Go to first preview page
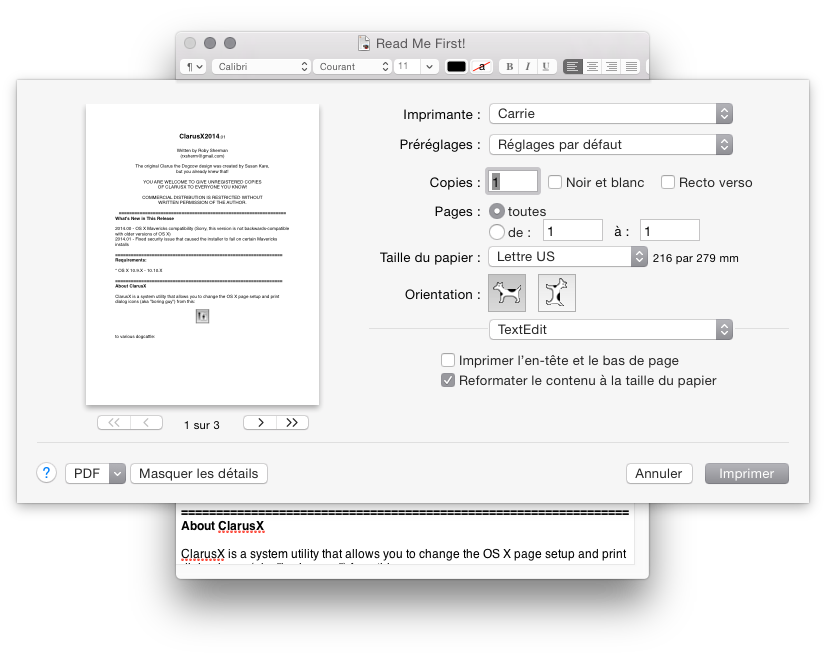 [x=114, y=422]
